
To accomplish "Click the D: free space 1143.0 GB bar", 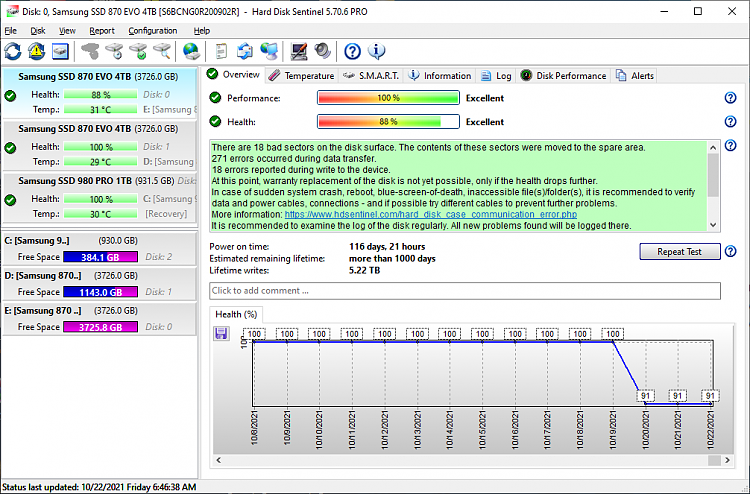I will [x=100, y=292].
